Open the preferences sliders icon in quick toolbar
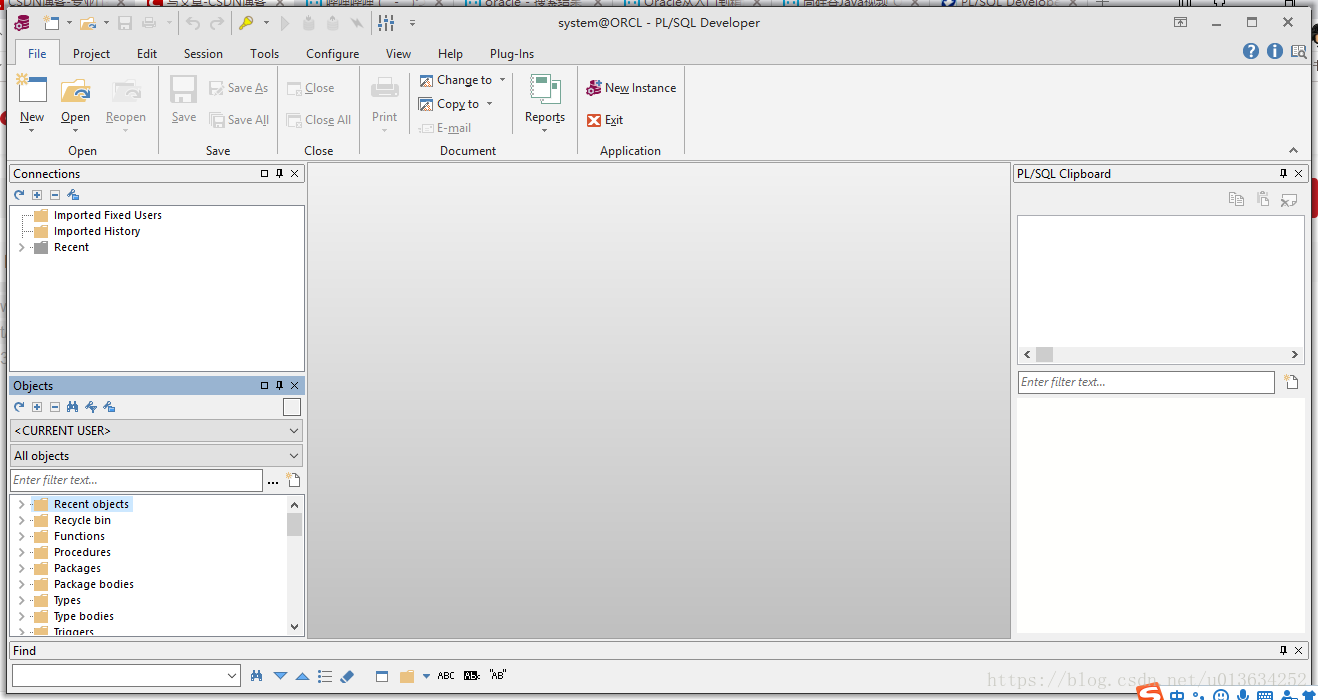1318x700 pixels. [386, 22]
